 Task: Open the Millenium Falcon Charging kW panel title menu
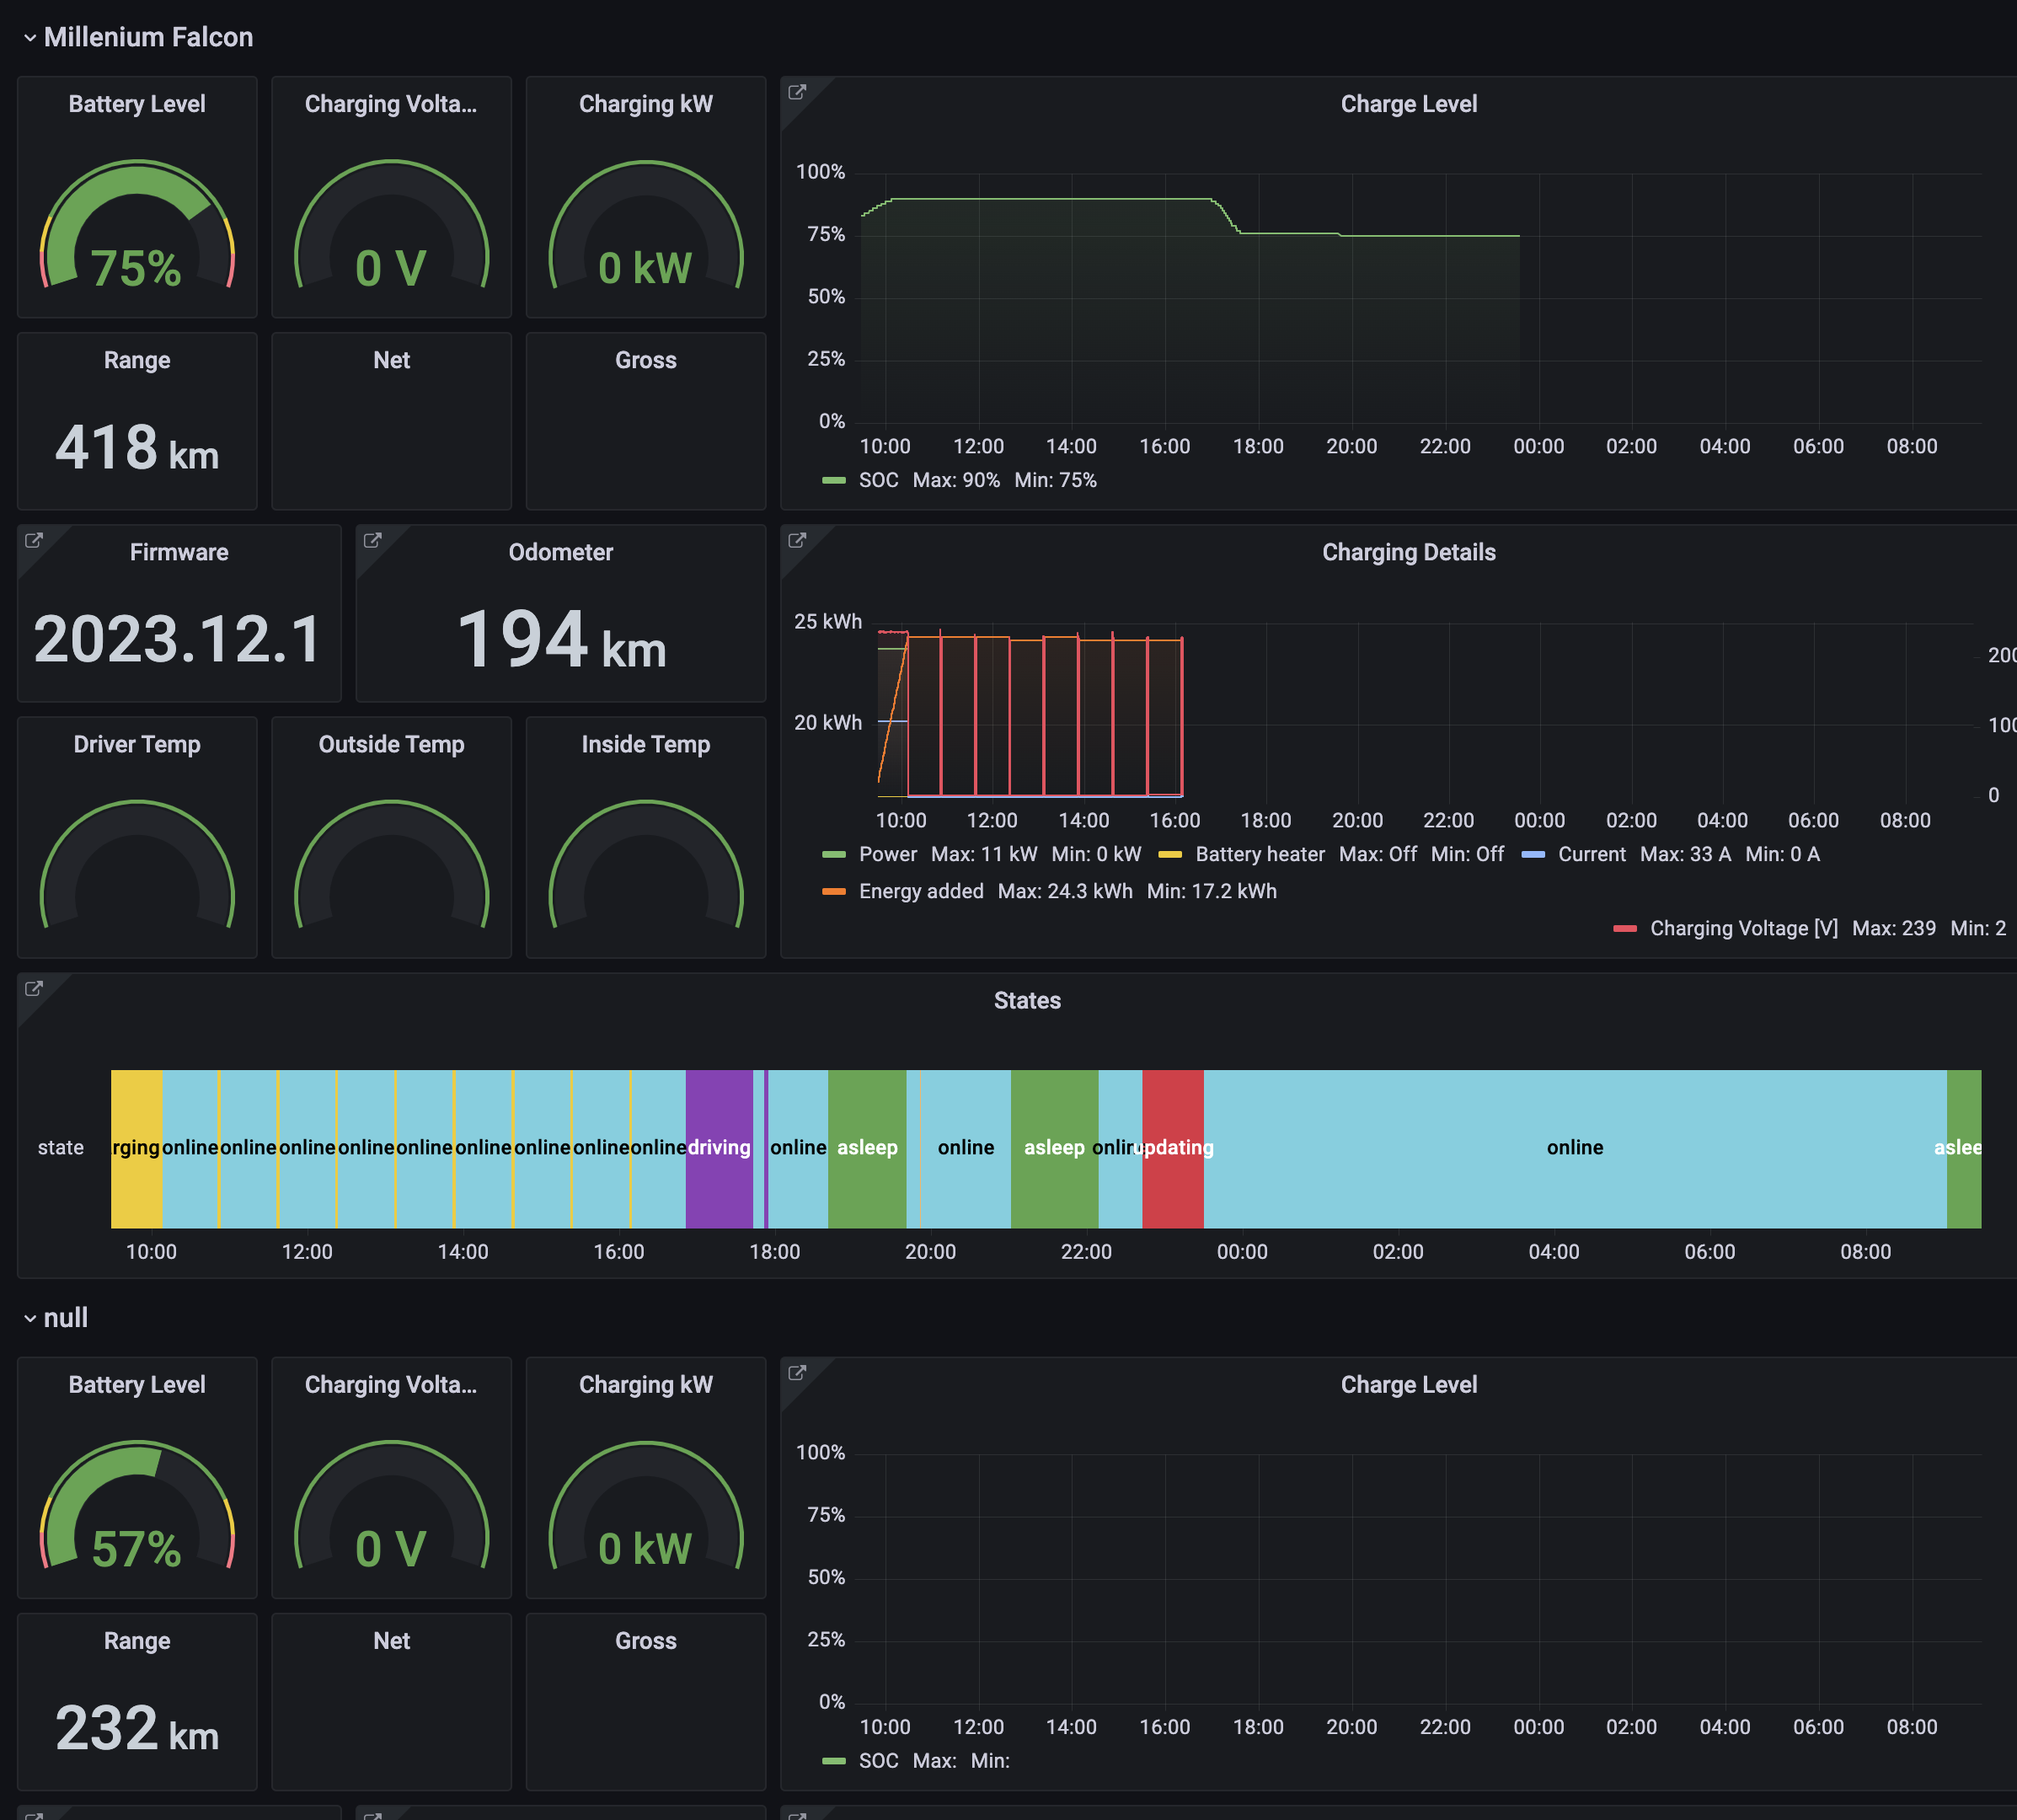[646, 104]
